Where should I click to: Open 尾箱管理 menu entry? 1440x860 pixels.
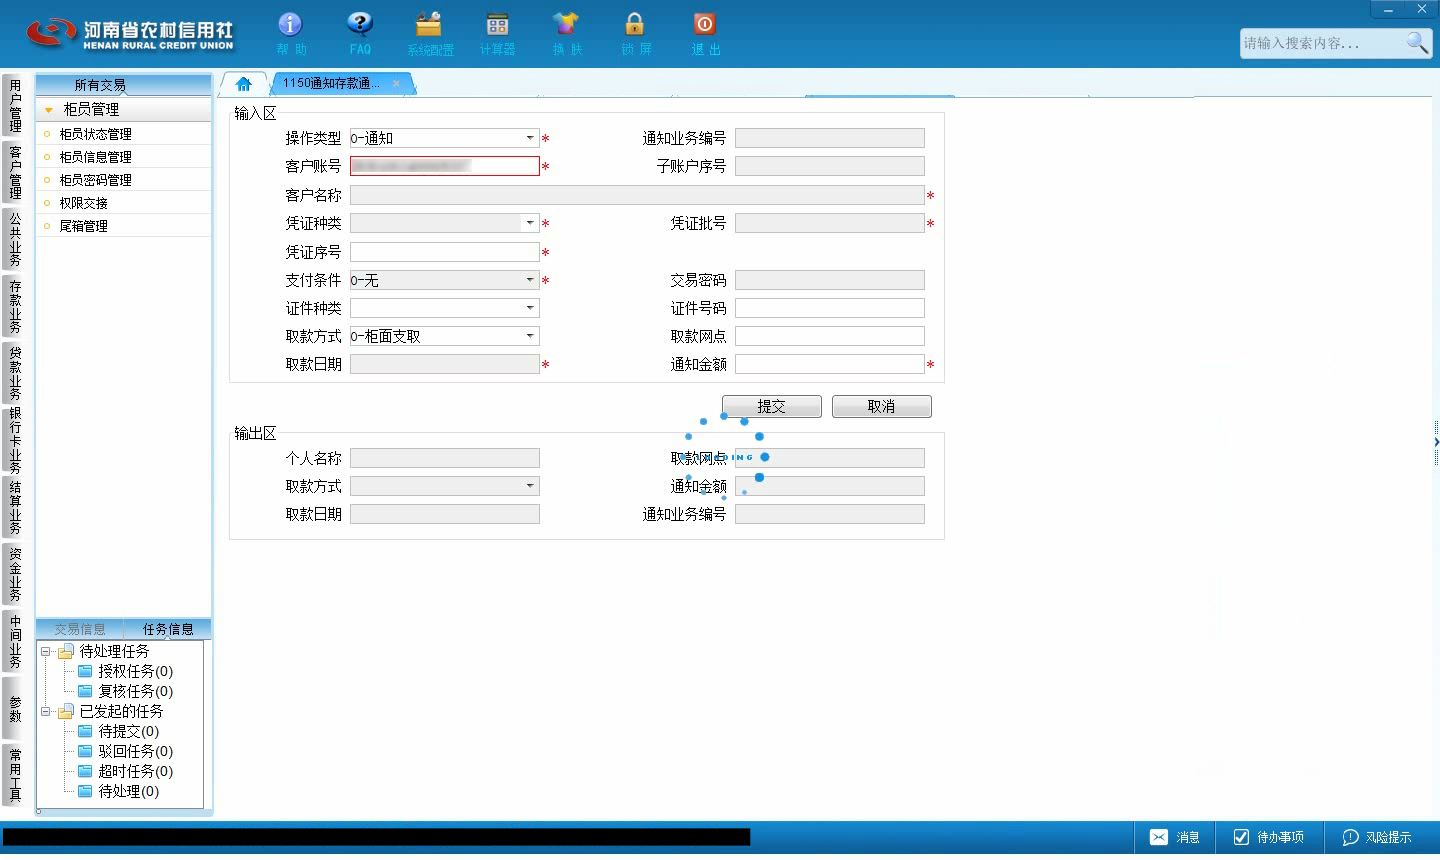[x=124, y=226]
